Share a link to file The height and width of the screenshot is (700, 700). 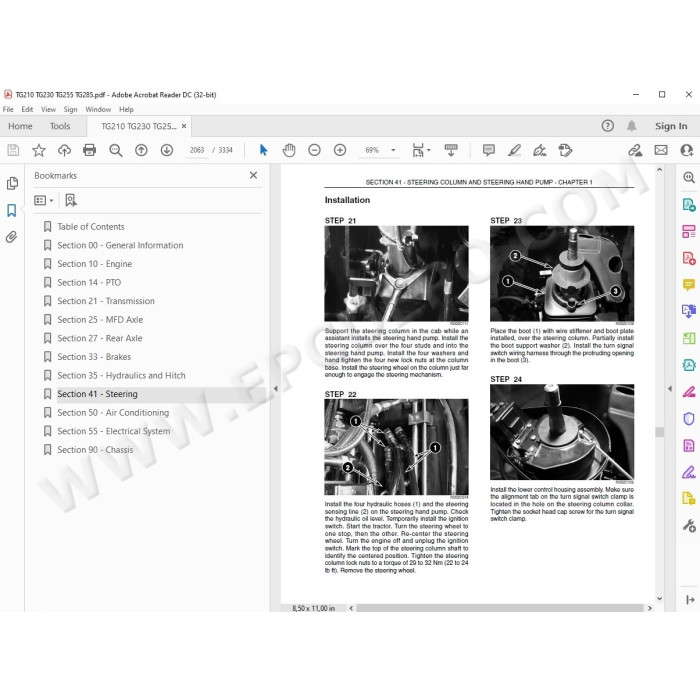[x=635, y=150]
